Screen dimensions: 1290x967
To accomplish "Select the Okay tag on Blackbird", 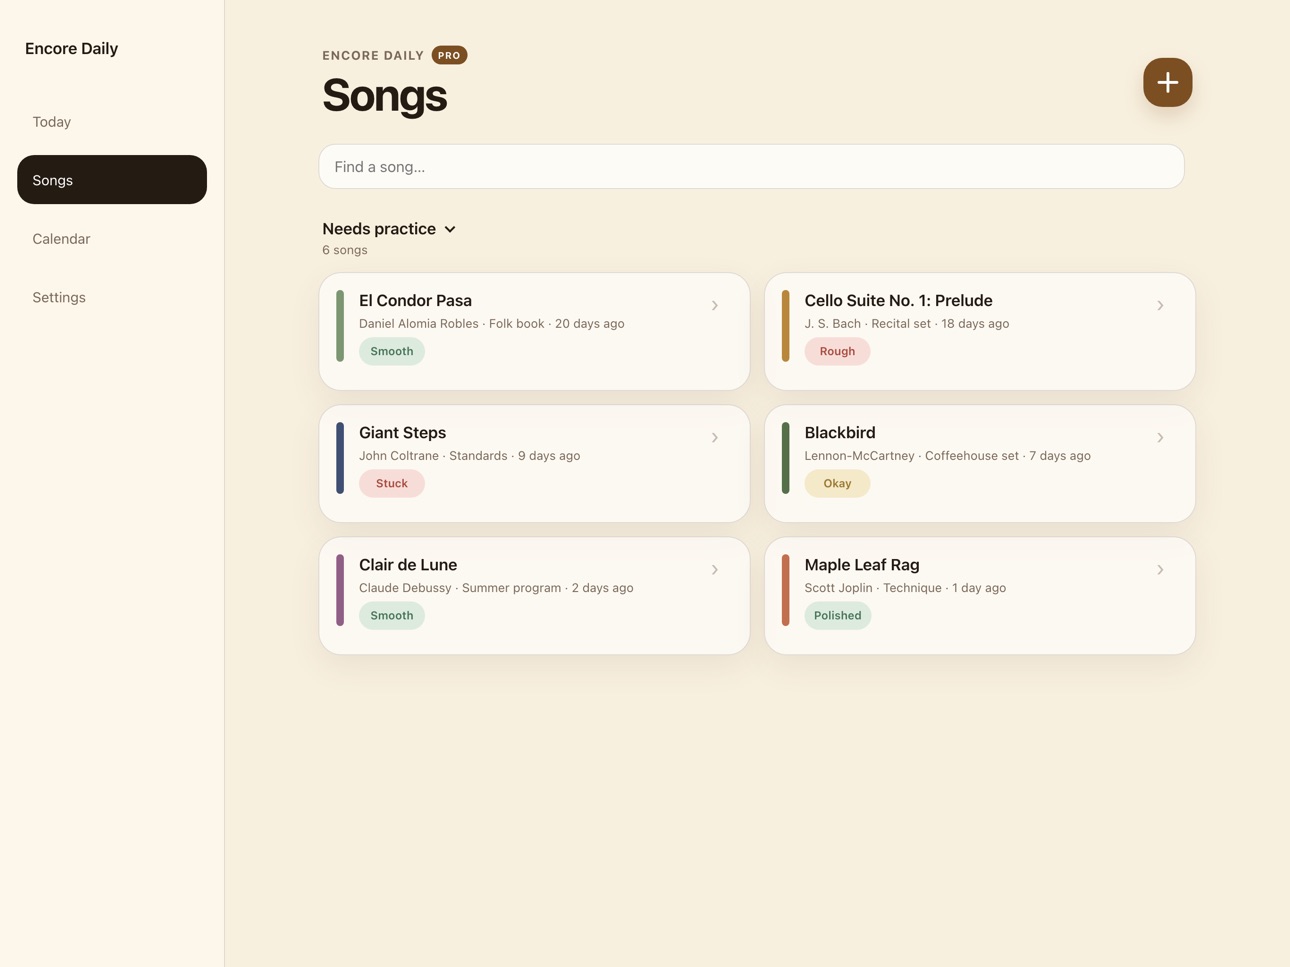I will [837, 483].
